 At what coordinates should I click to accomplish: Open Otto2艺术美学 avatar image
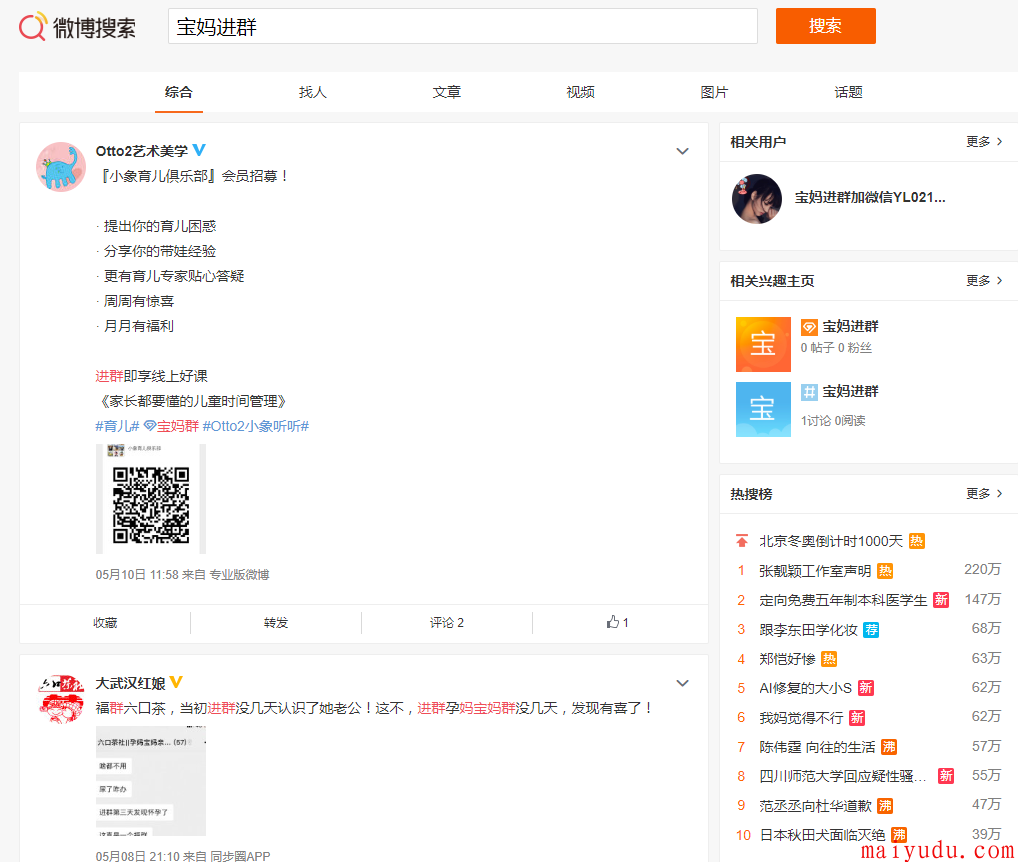click(61, 167)
